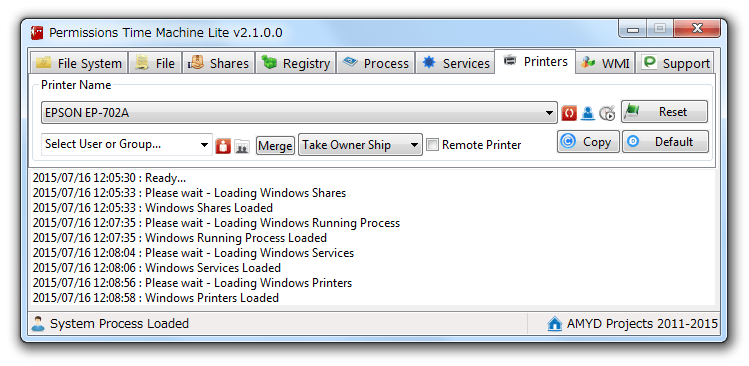Click the Reset button
This screenshot has height=366, width=749.
(x=664, y=112)
